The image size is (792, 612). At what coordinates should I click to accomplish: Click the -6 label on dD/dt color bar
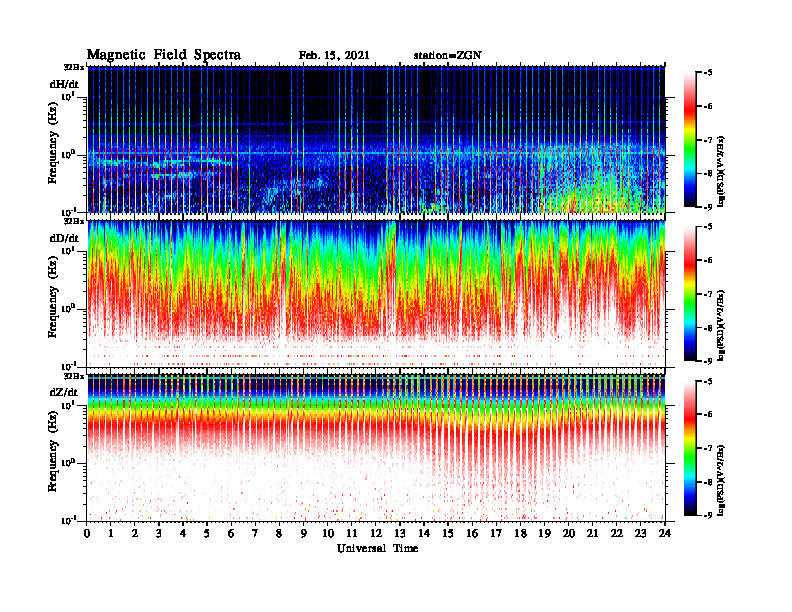(708, 260)
